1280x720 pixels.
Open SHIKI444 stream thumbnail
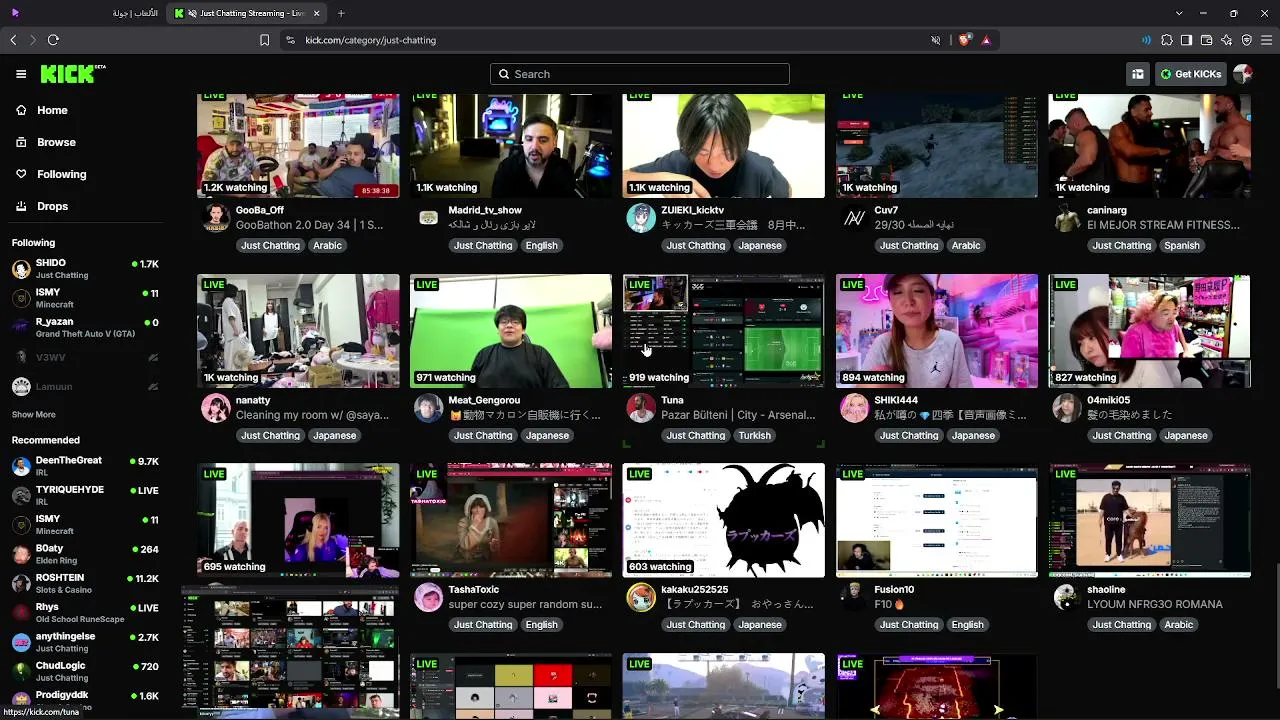[937, 331]
